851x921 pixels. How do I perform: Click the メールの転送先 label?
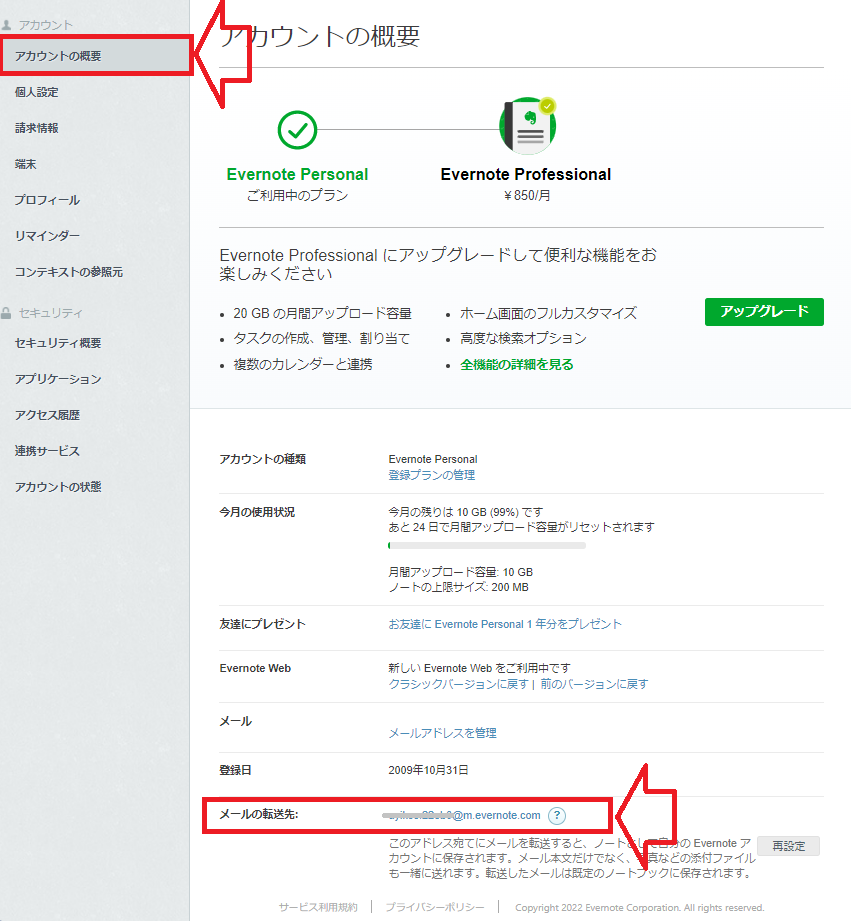(259, 815)
